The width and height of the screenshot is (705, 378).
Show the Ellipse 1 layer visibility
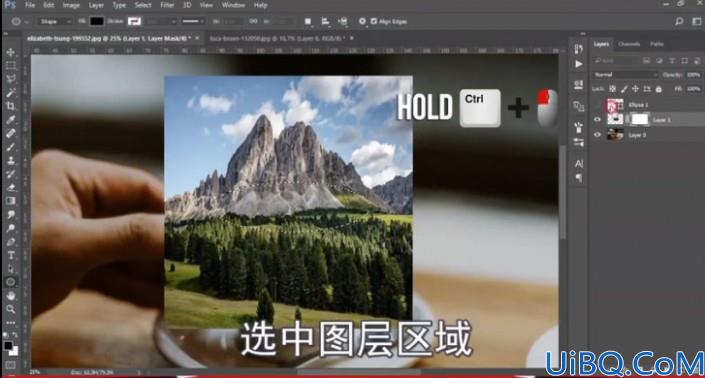coord(597,105)
